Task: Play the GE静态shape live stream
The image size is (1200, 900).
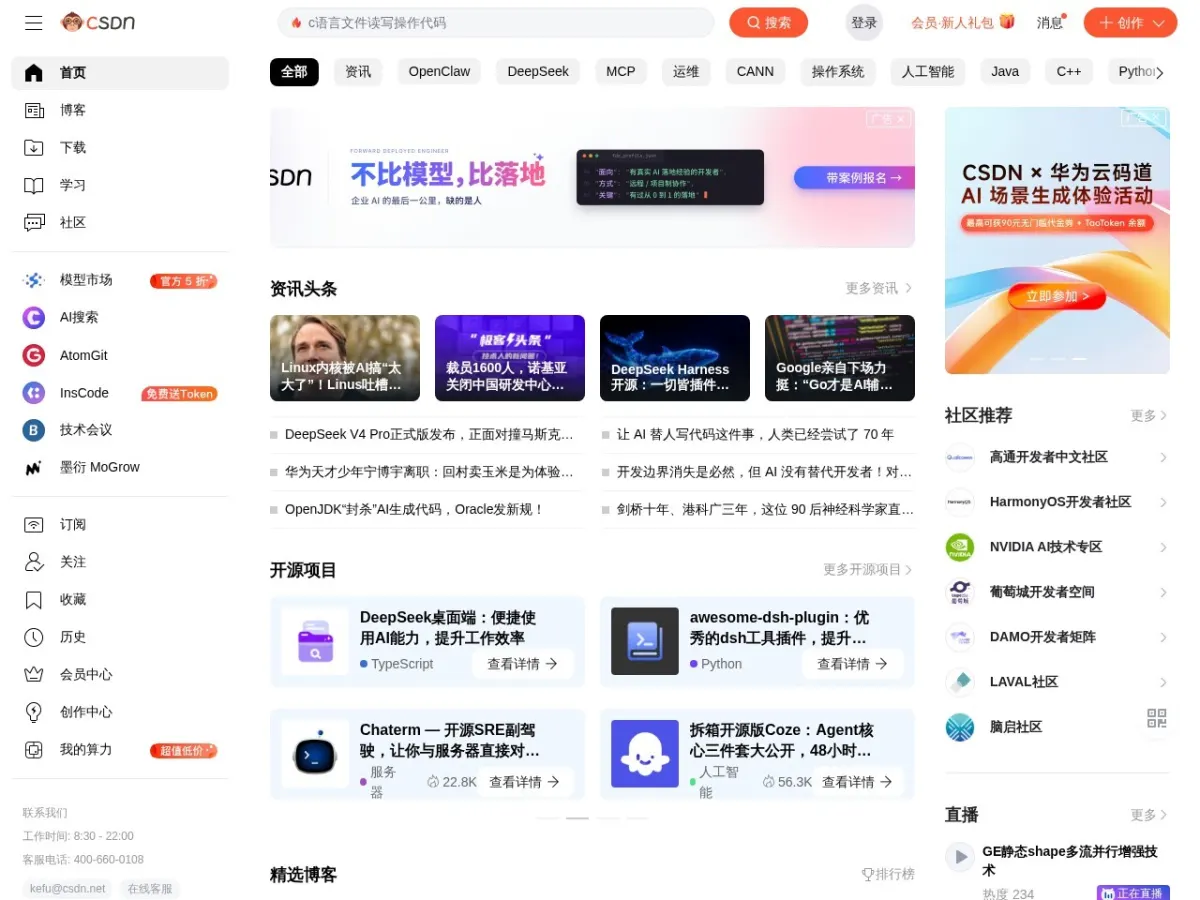Action: (960, 857)
